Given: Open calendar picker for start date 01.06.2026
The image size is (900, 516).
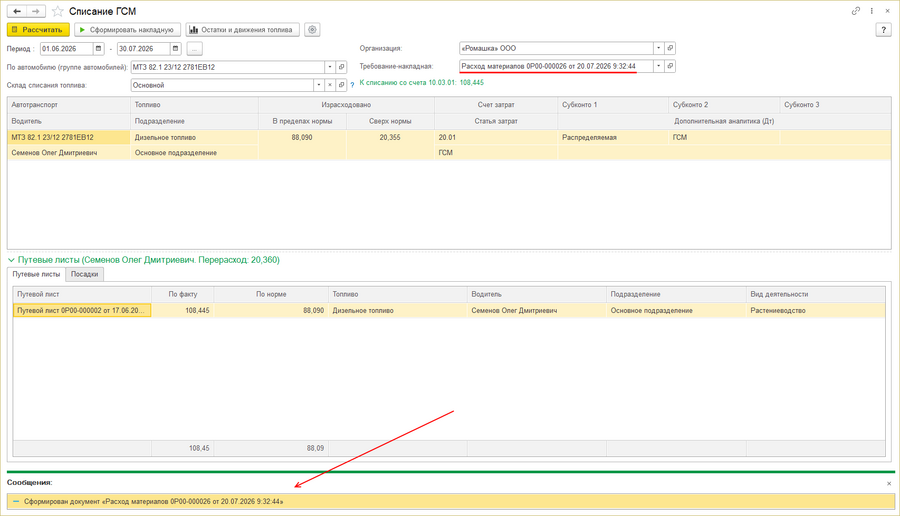Looking at the screenshot, I should [99, 49].
